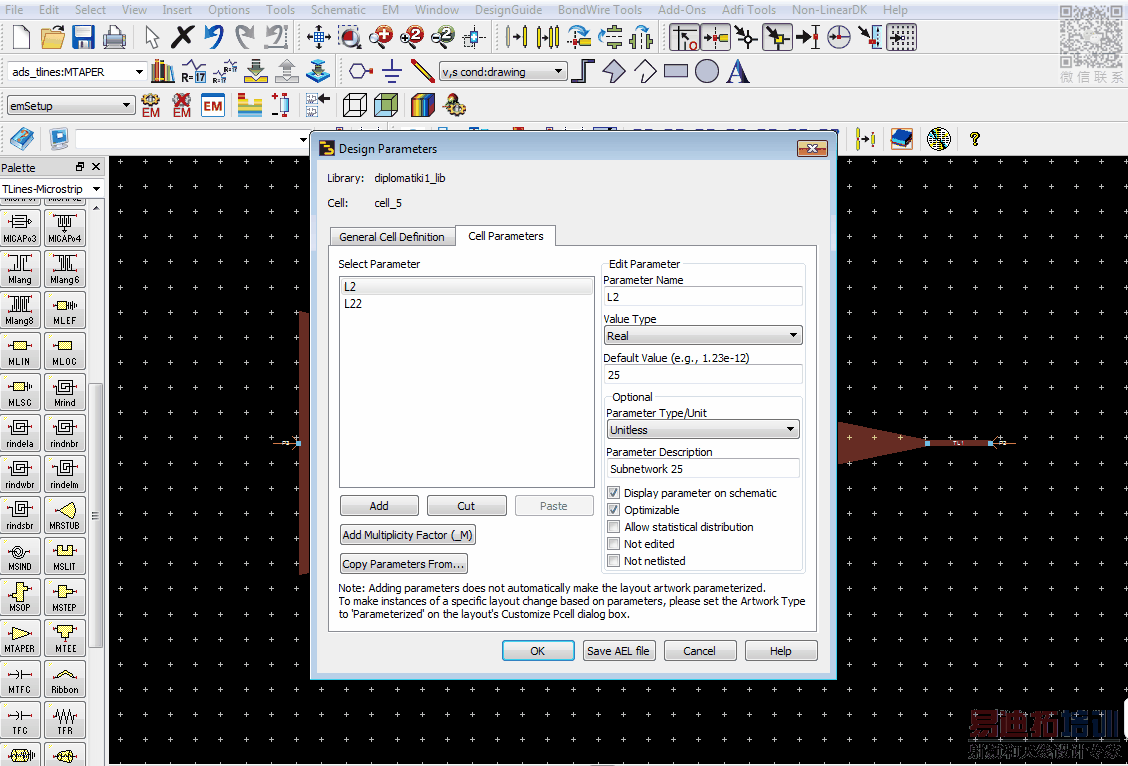Check the Not netlisted option

(x=614, y=561)
